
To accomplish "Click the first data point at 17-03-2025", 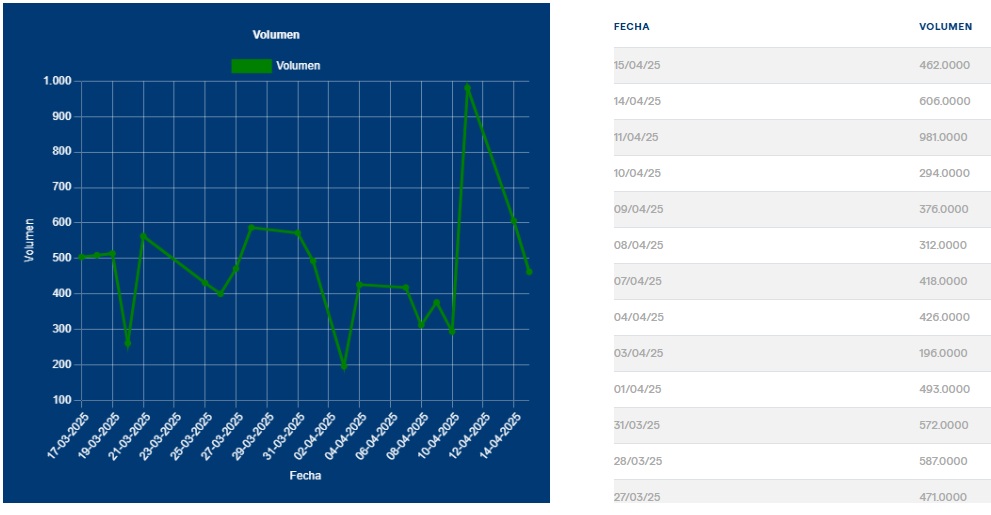I will 81,257.
